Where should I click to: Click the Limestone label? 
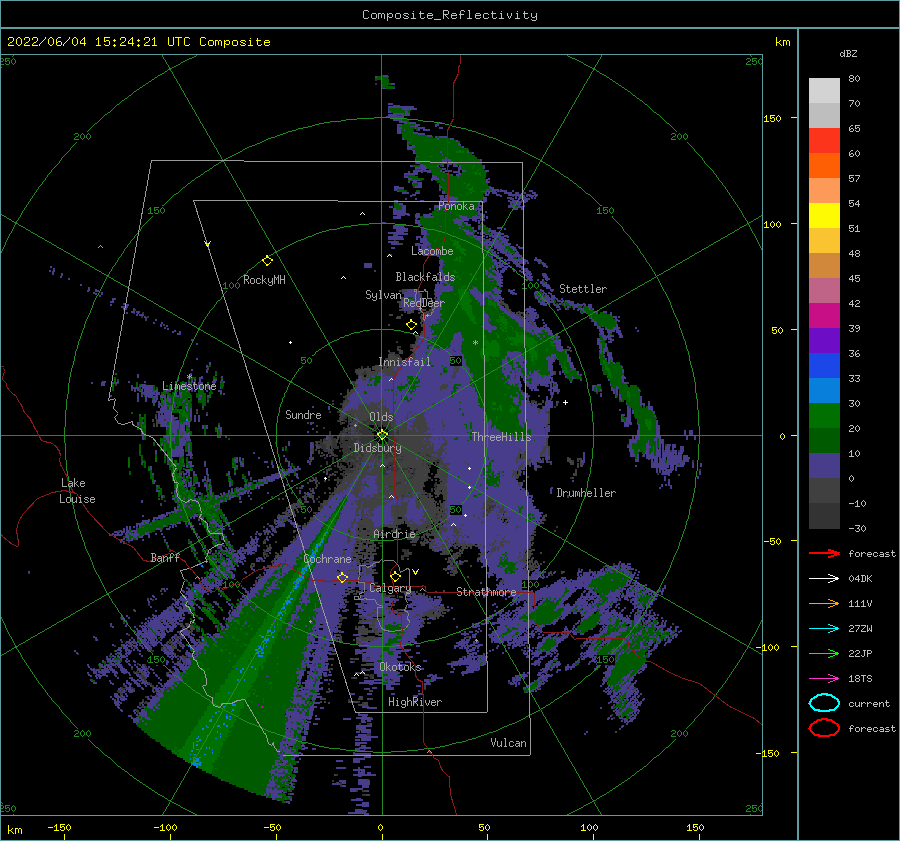[x=189, y=386]
